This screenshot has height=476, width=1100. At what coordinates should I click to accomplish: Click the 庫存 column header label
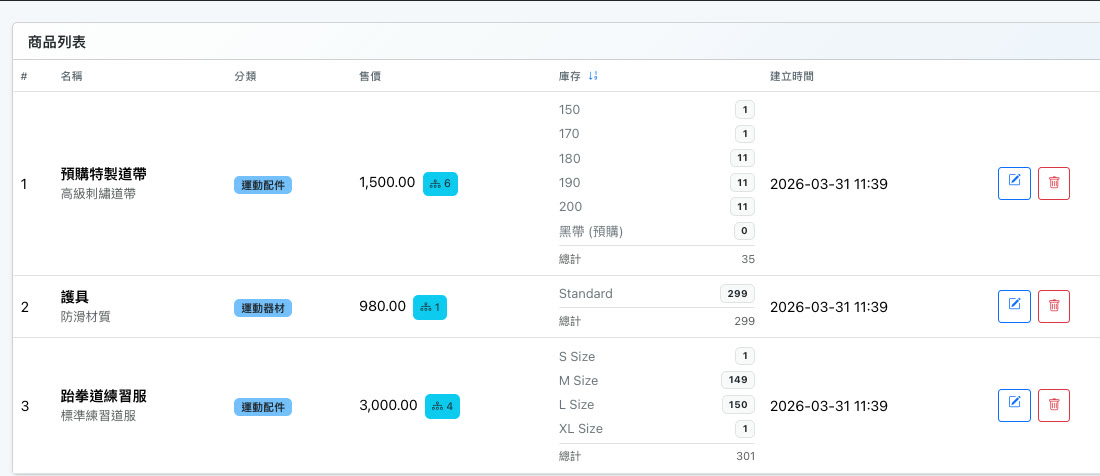click(x=570, y=76)
